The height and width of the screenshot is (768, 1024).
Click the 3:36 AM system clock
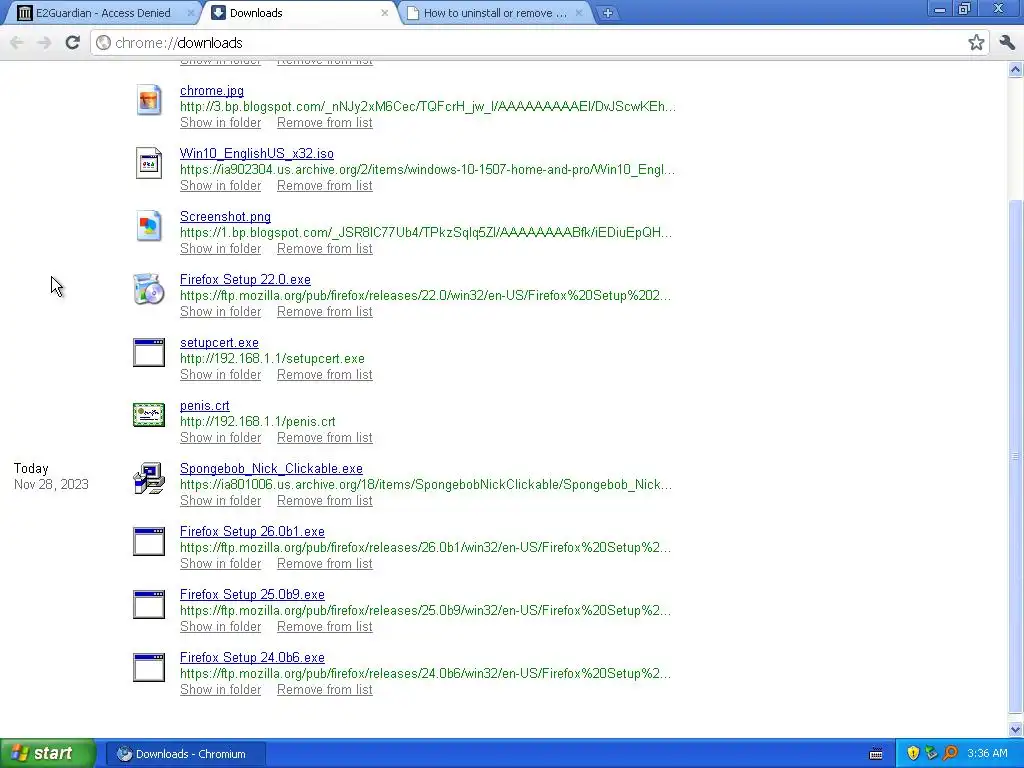click(987, 754)
